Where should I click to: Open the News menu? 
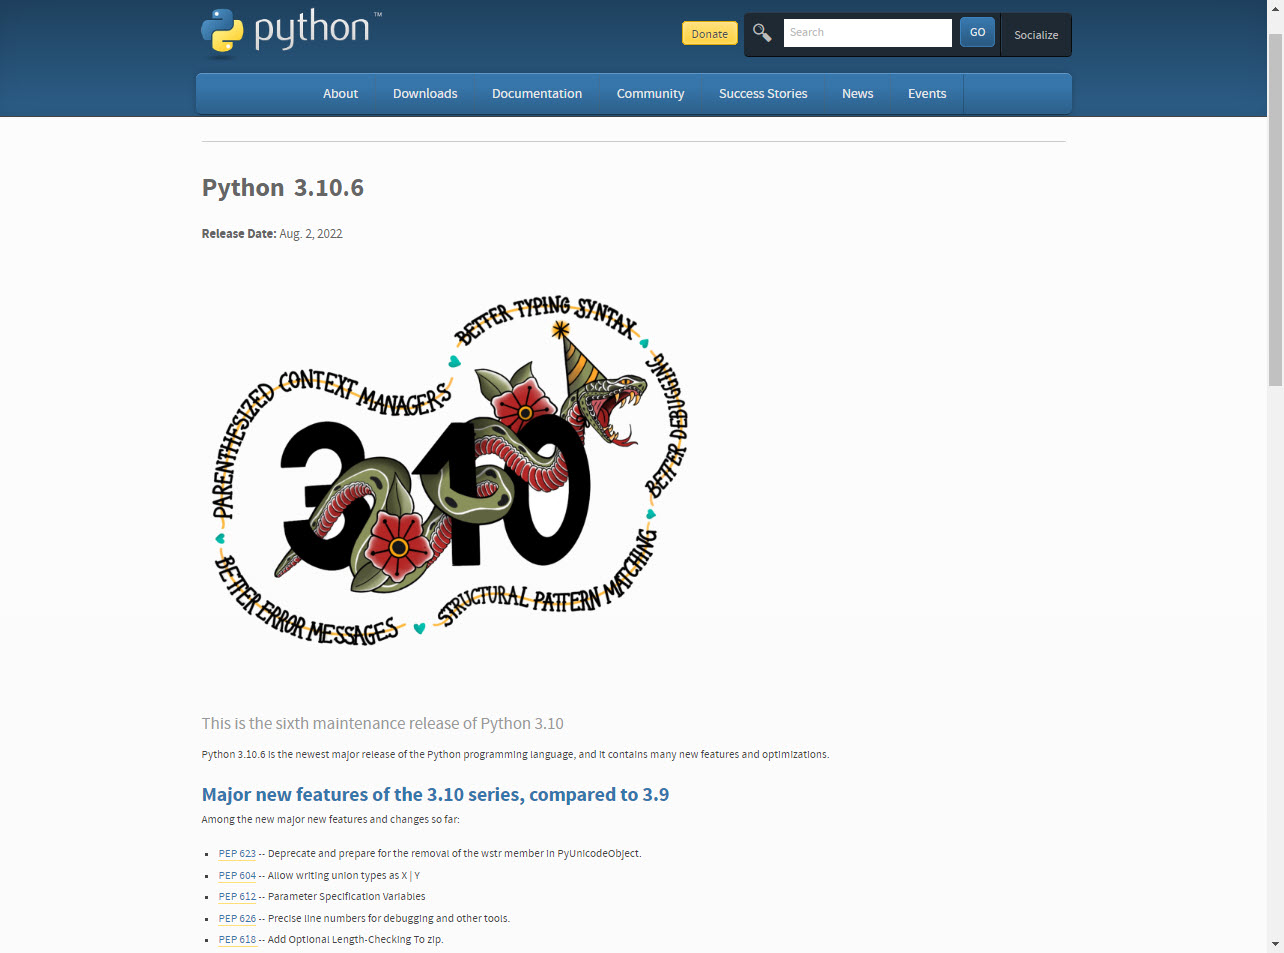click(858, 93)
